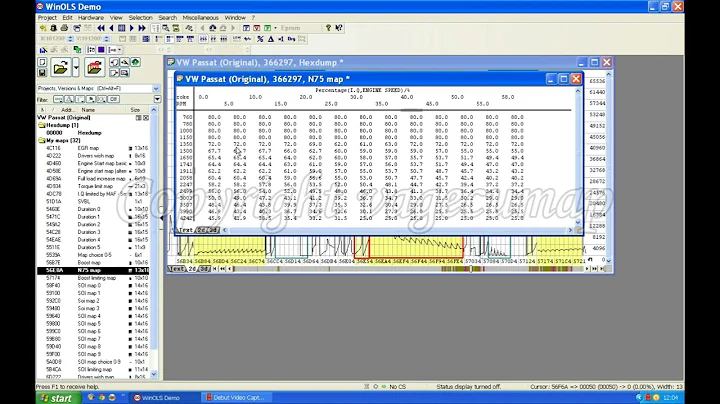
Task: Click the key icon at toolbar start
Action: (x=43, y=28)
